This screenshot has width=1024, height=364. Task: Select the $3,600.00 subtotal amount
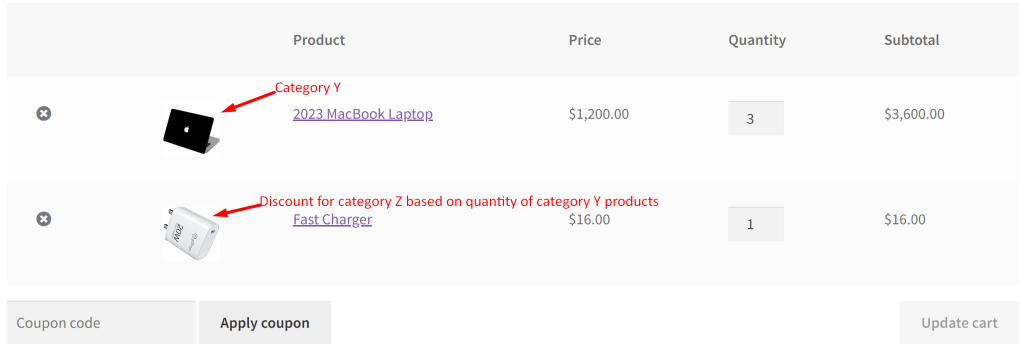point(914,114)
